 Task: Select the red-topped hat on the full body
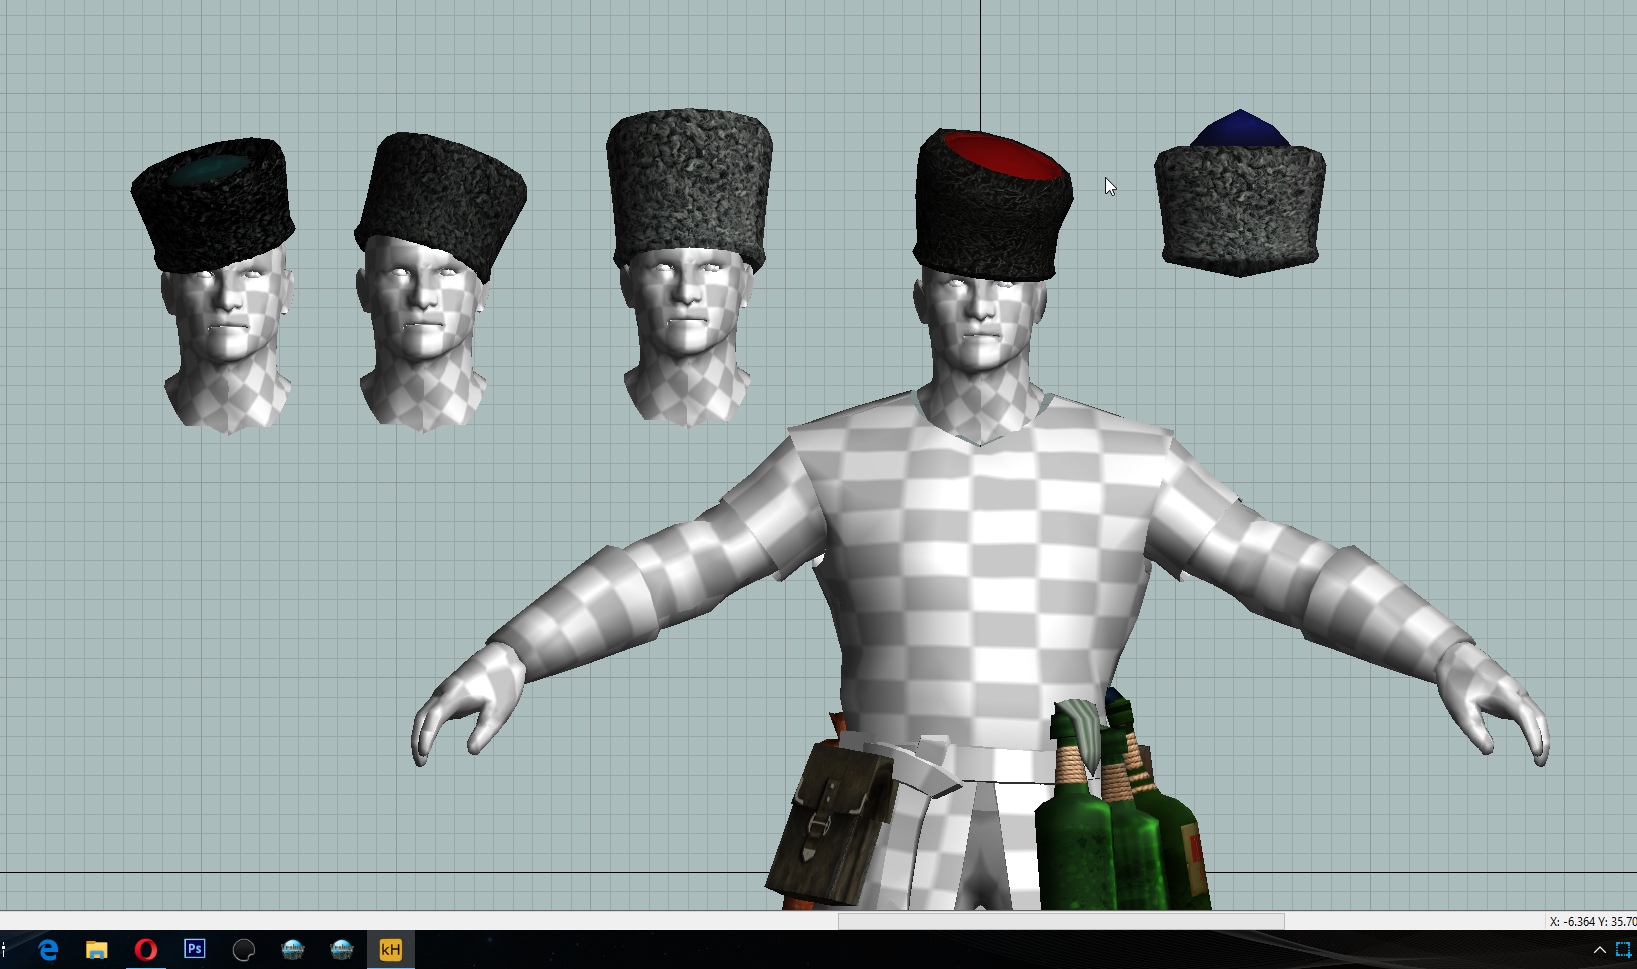click(992, 205)
